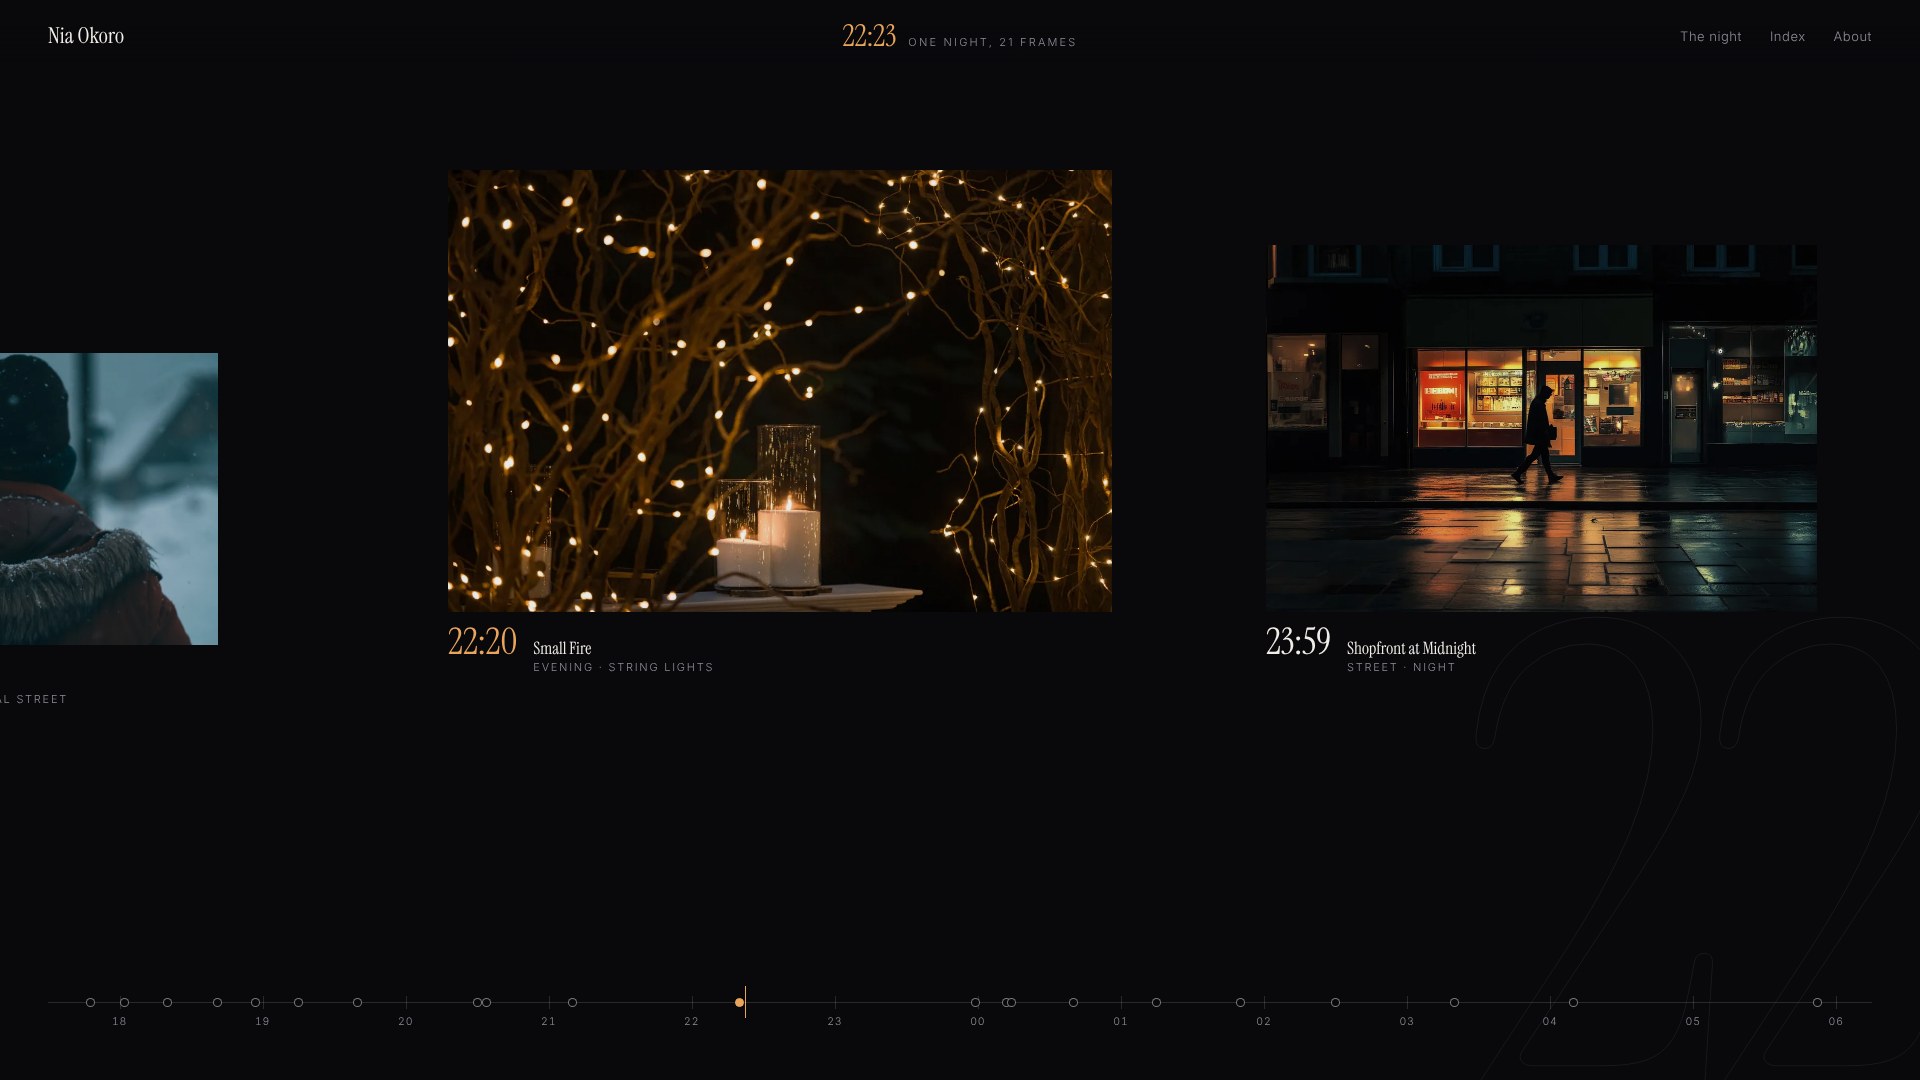1920x1080 pixels.
Task: Select the only timeline dot between 05 and 06
Action: (1817, 1002)
